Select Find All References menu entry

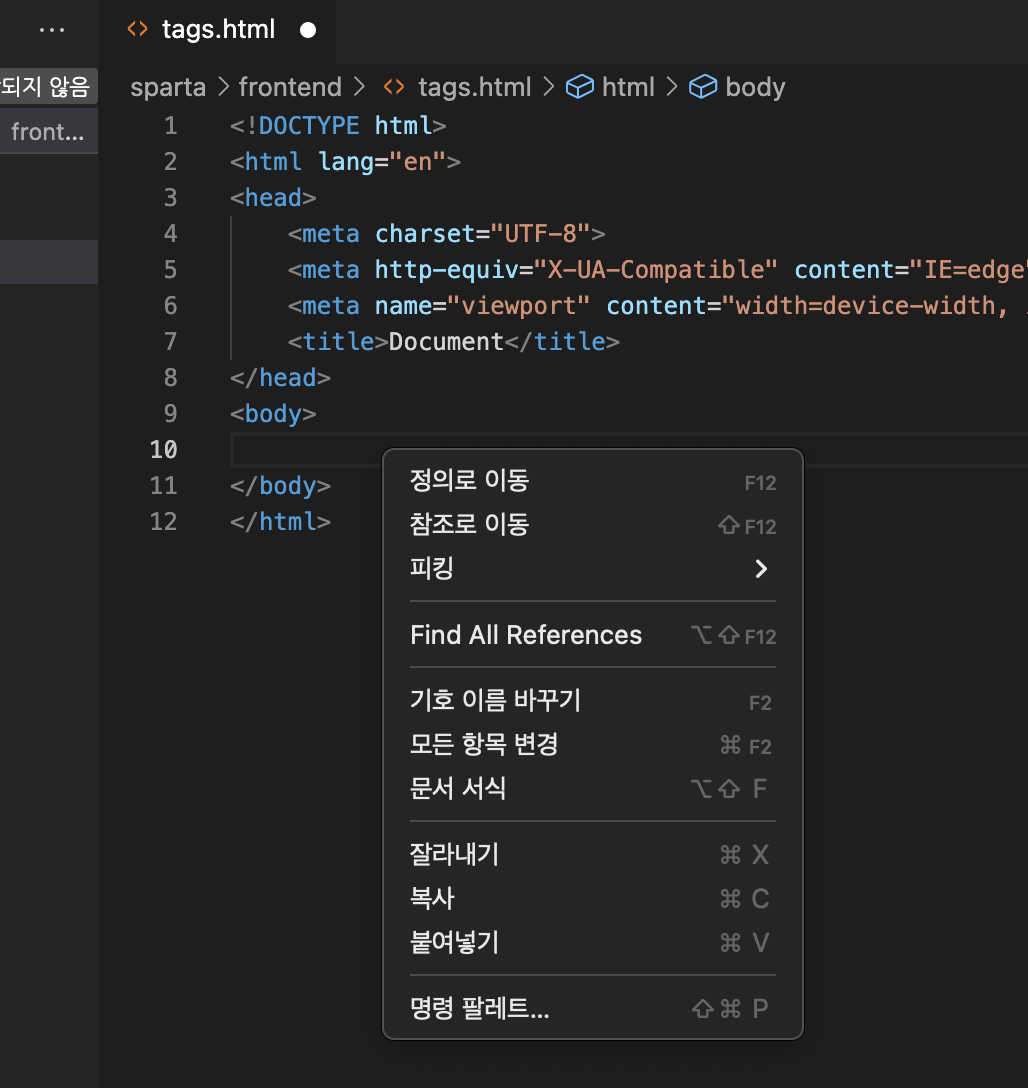click(x=592, y=635)
